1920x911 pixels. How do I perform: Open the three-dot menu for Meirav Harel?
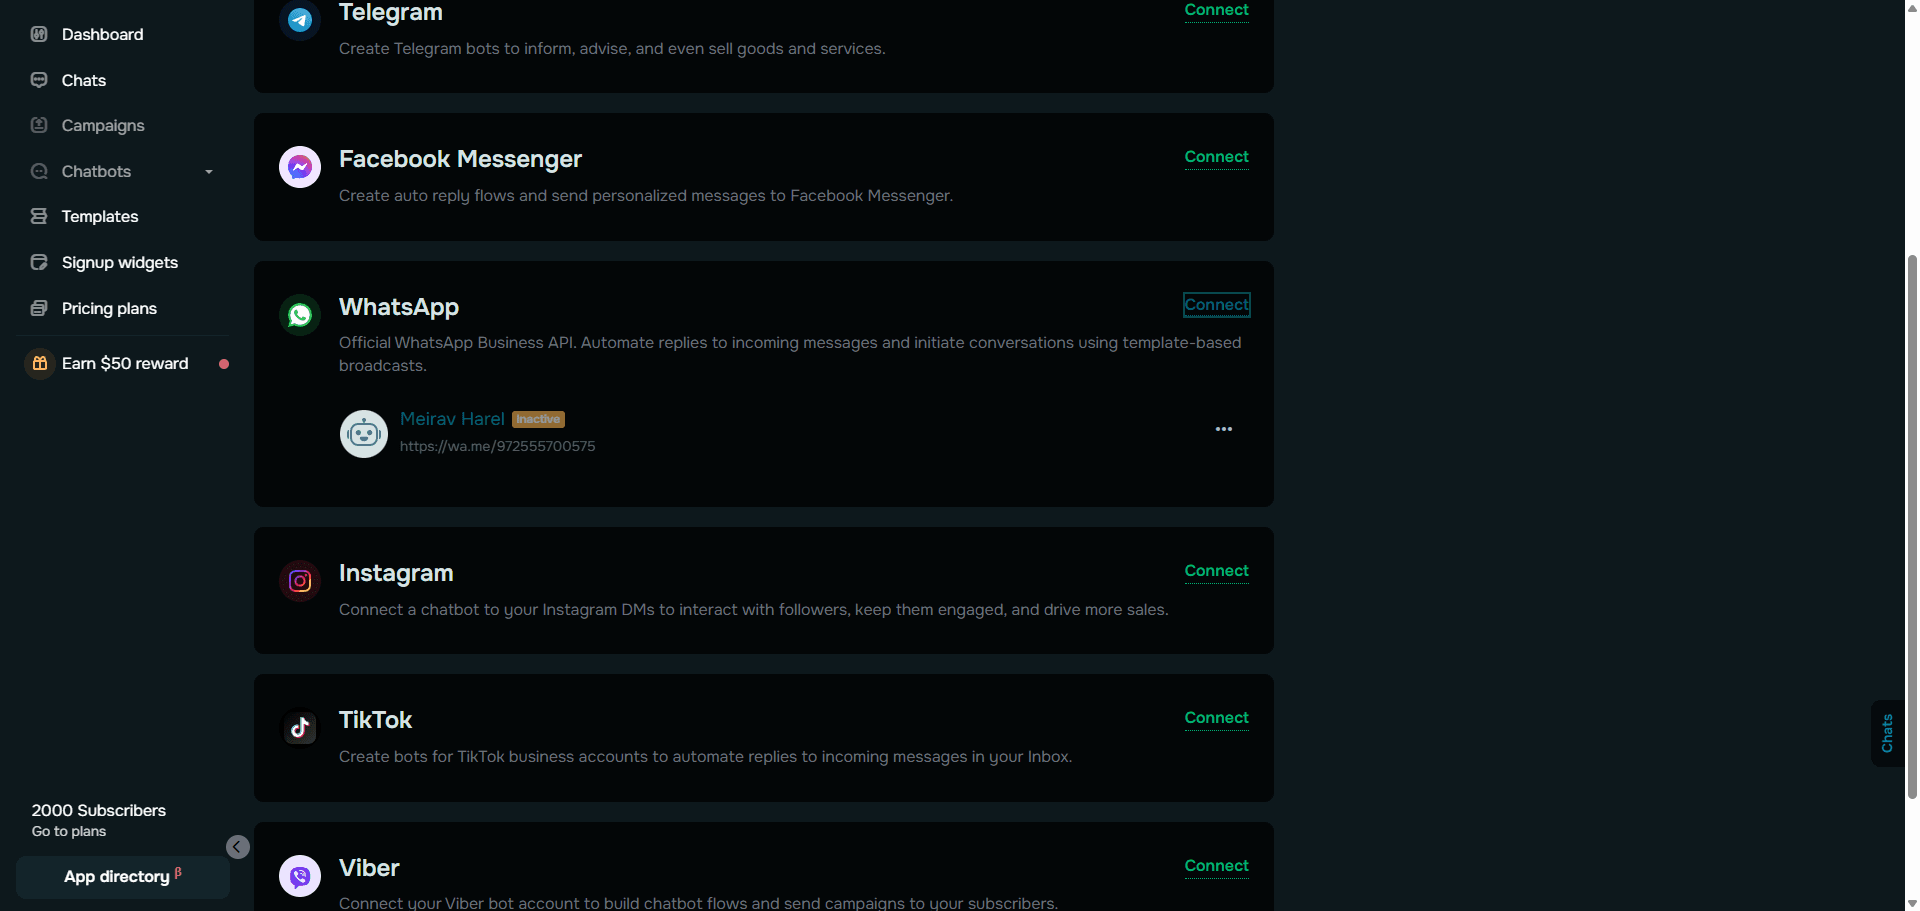coord(1224,429)
